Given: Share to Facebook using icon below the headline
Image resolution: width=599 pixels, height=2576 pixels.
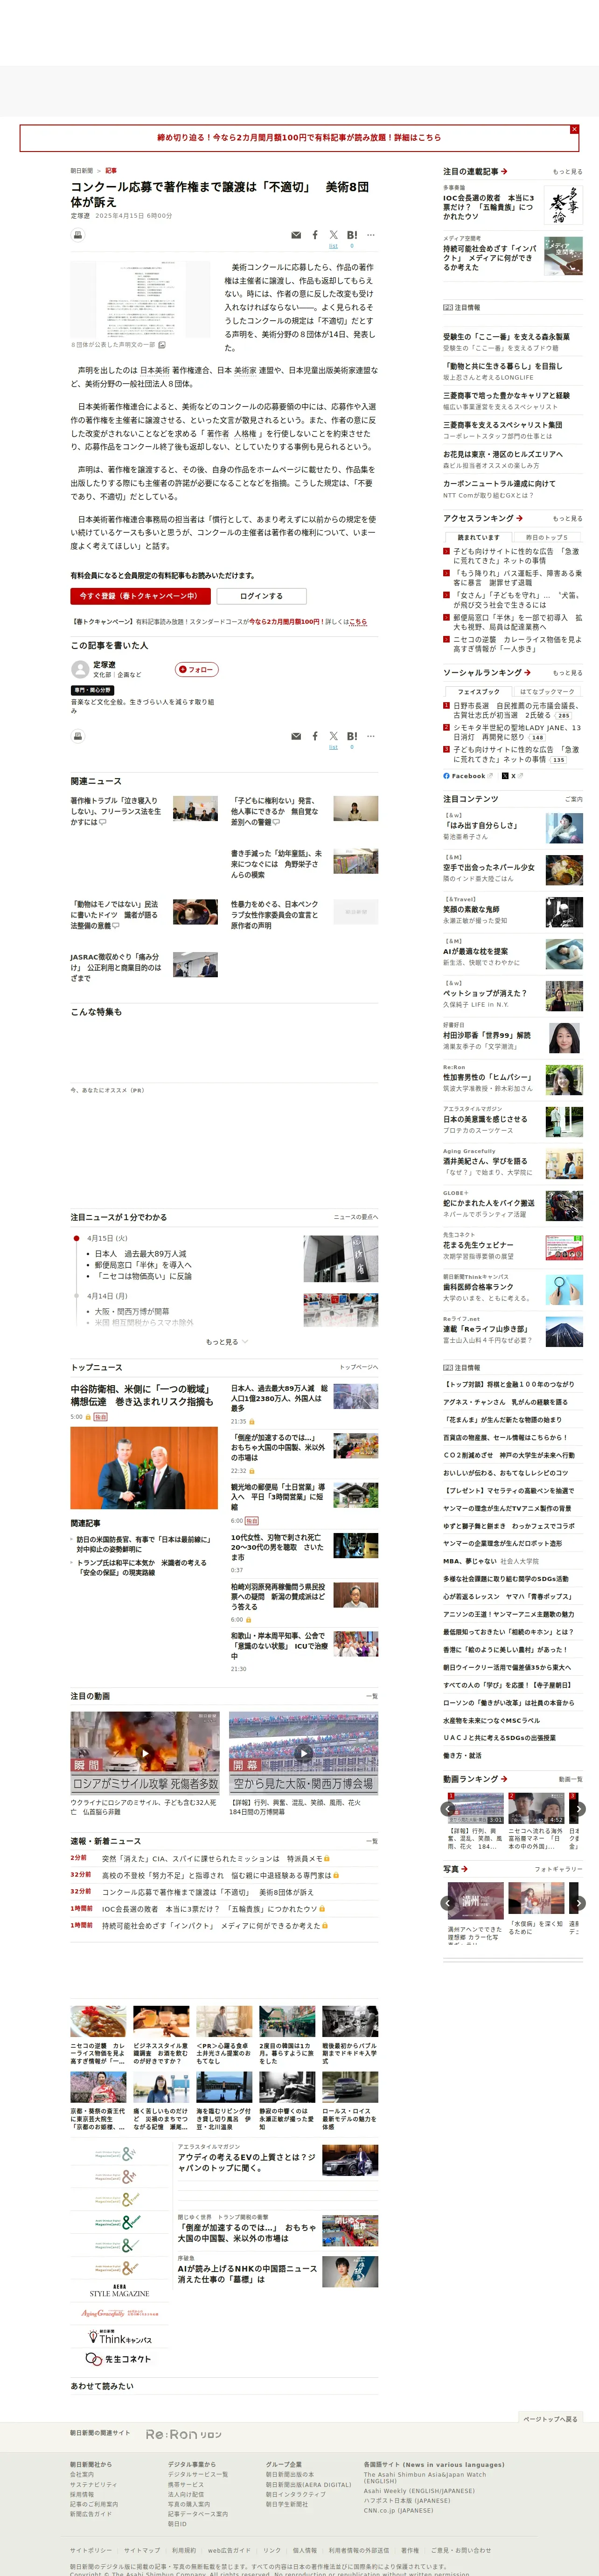Looking at the screenshot, I should tap(315, 235).
